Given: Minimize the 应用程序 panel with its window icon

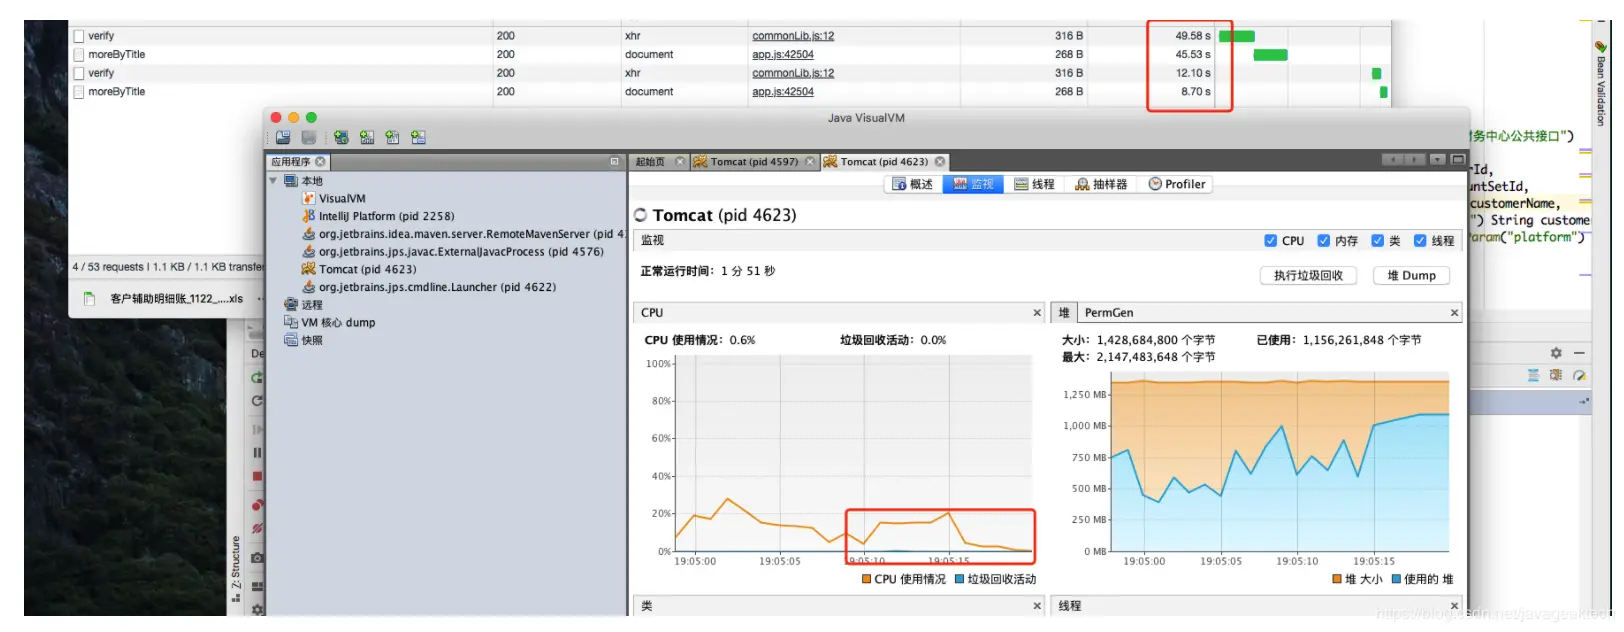Looking at the screenshot, I should pos(615,161).
